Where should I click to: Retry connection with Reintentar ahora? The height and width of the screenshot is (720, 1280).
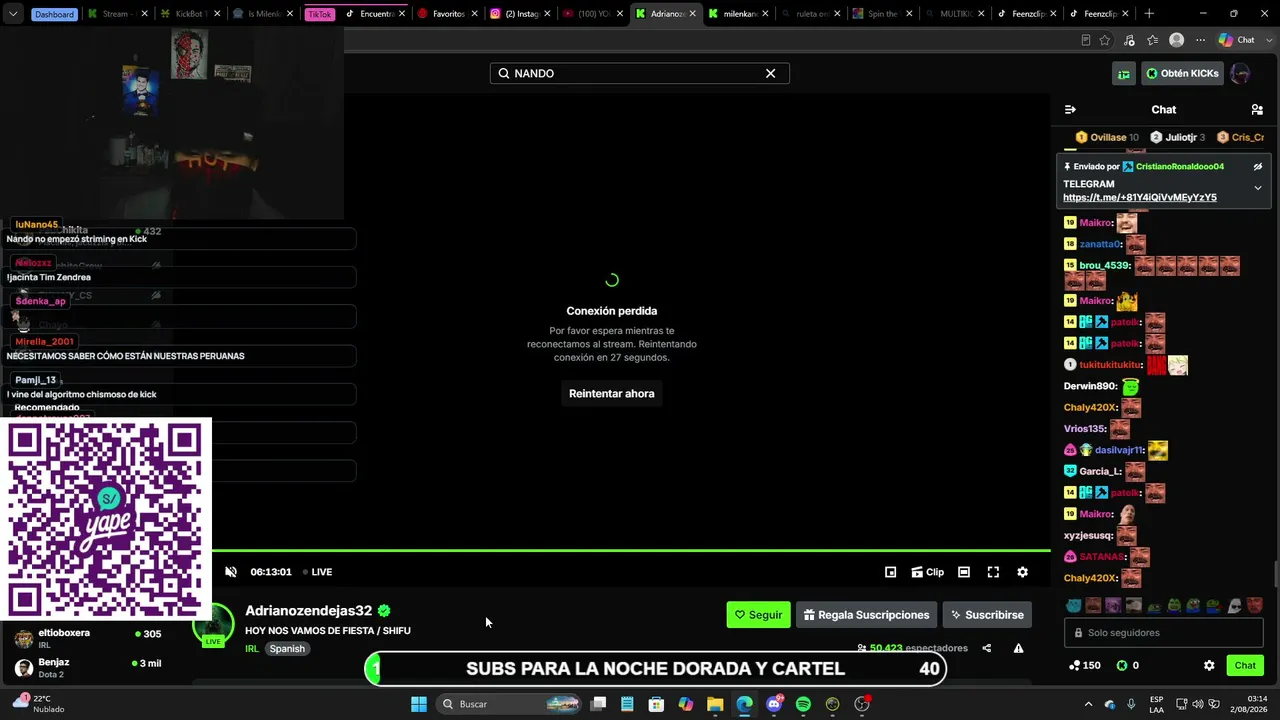coord(612,394)
